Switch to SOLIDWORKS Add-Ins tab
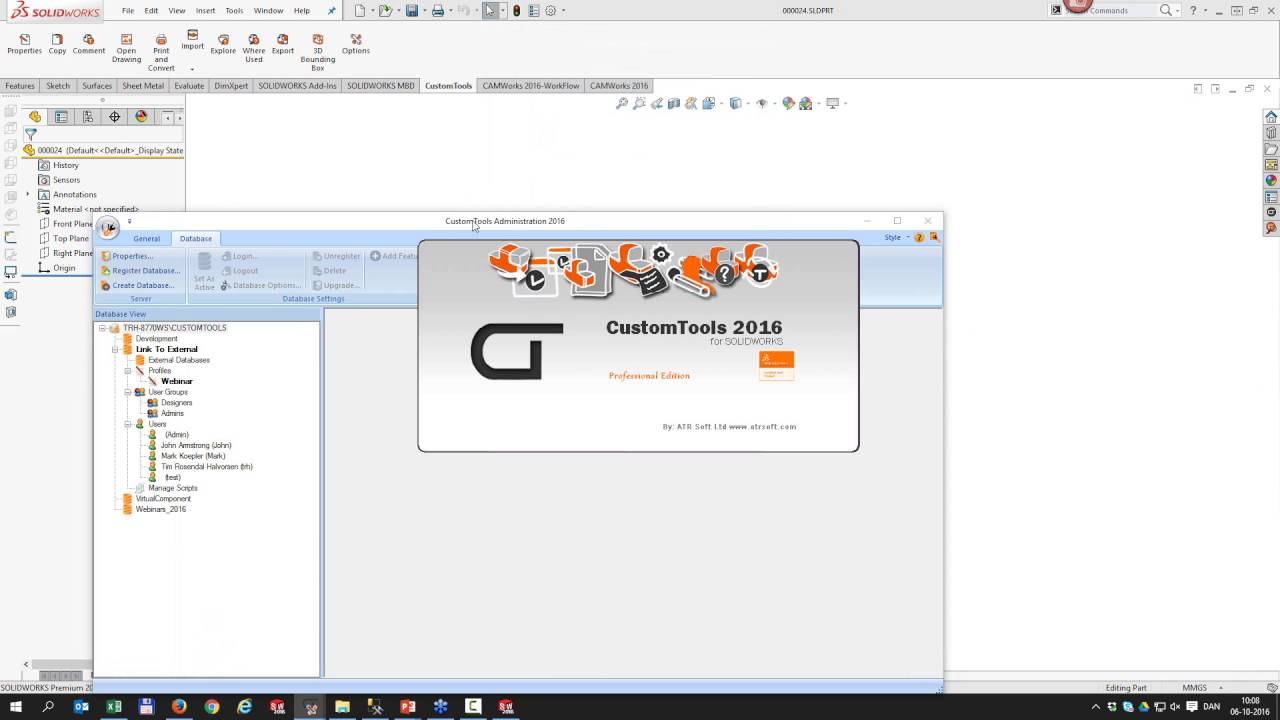This screenshot has height=720, width=1280. (297, 86)
